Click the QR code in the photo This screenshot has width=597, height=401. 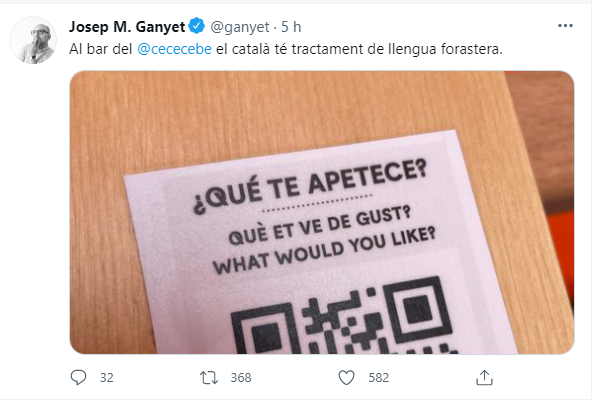point(343,316)
